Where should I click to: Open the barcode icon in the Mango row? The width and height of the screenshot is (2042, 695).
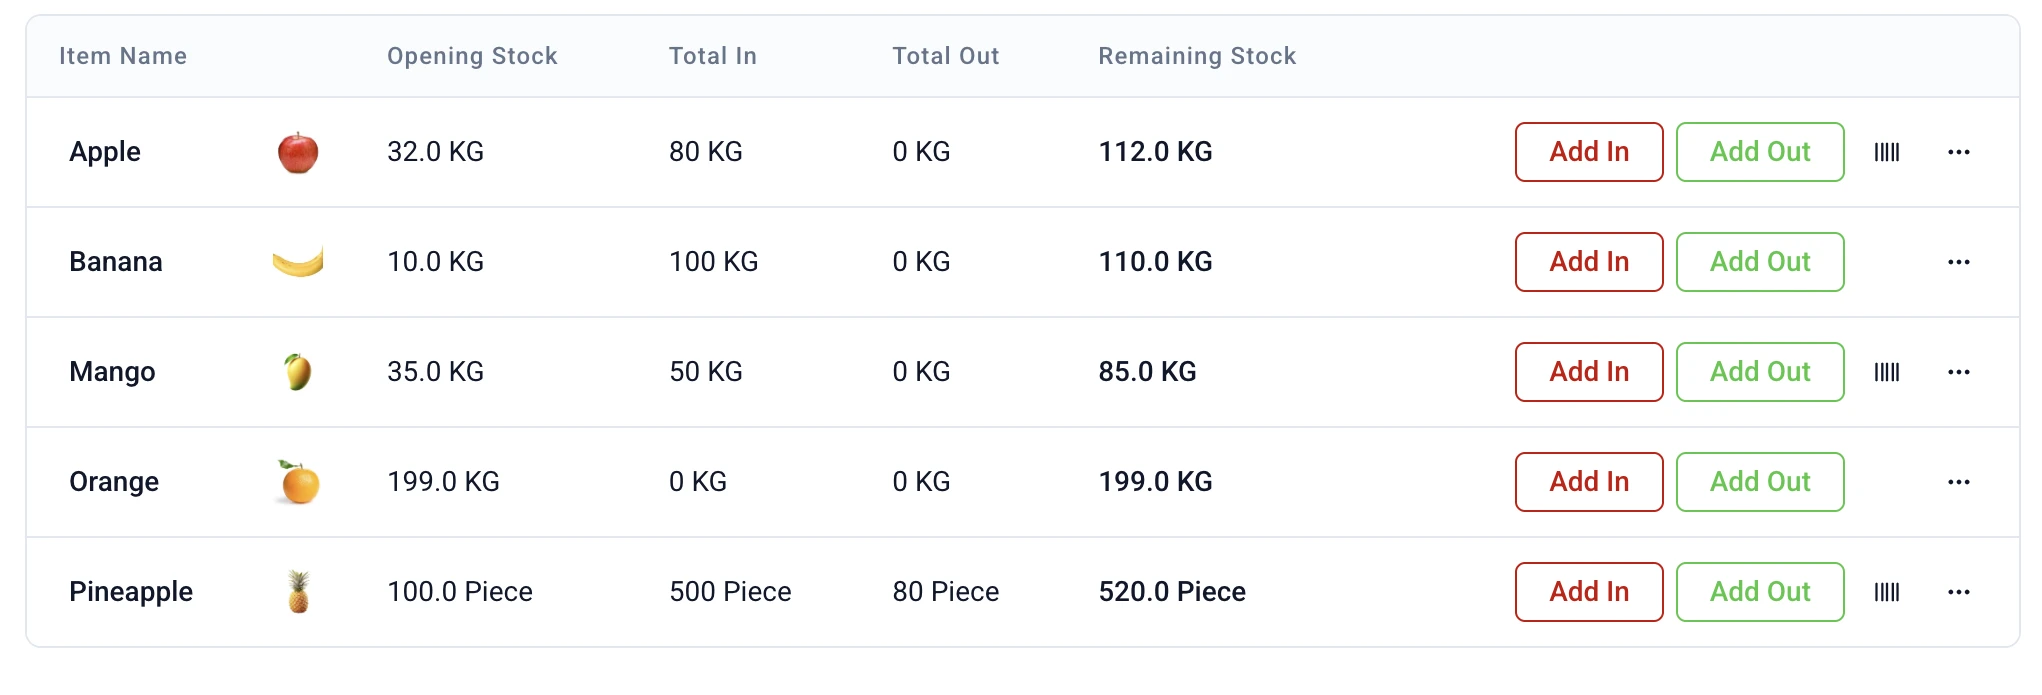pos(1889,371)
